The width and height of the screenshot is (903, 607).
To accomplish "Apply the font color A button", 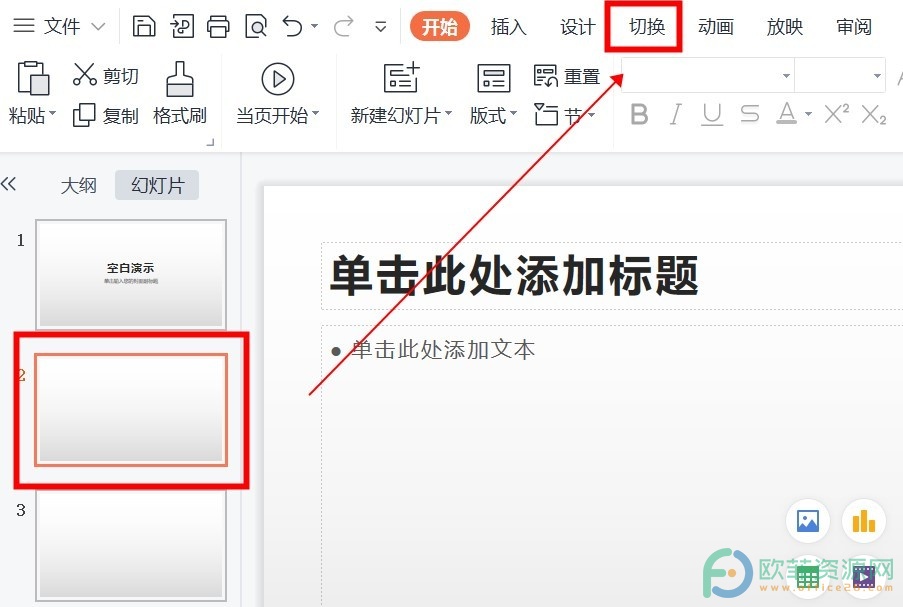I will point(787,113).
